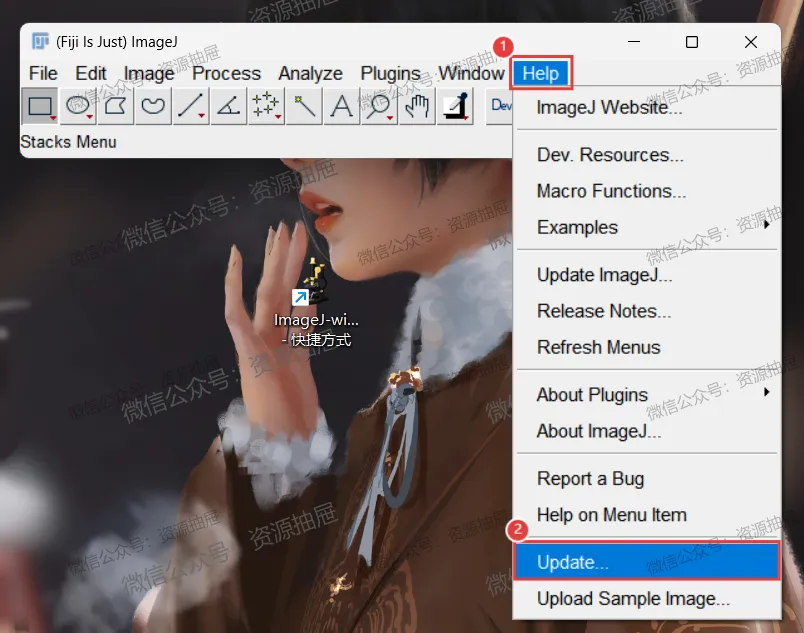The height and width of the screenshot is (633, 804).
Task: Select the Angle tool
Action: tap(228, 106)
